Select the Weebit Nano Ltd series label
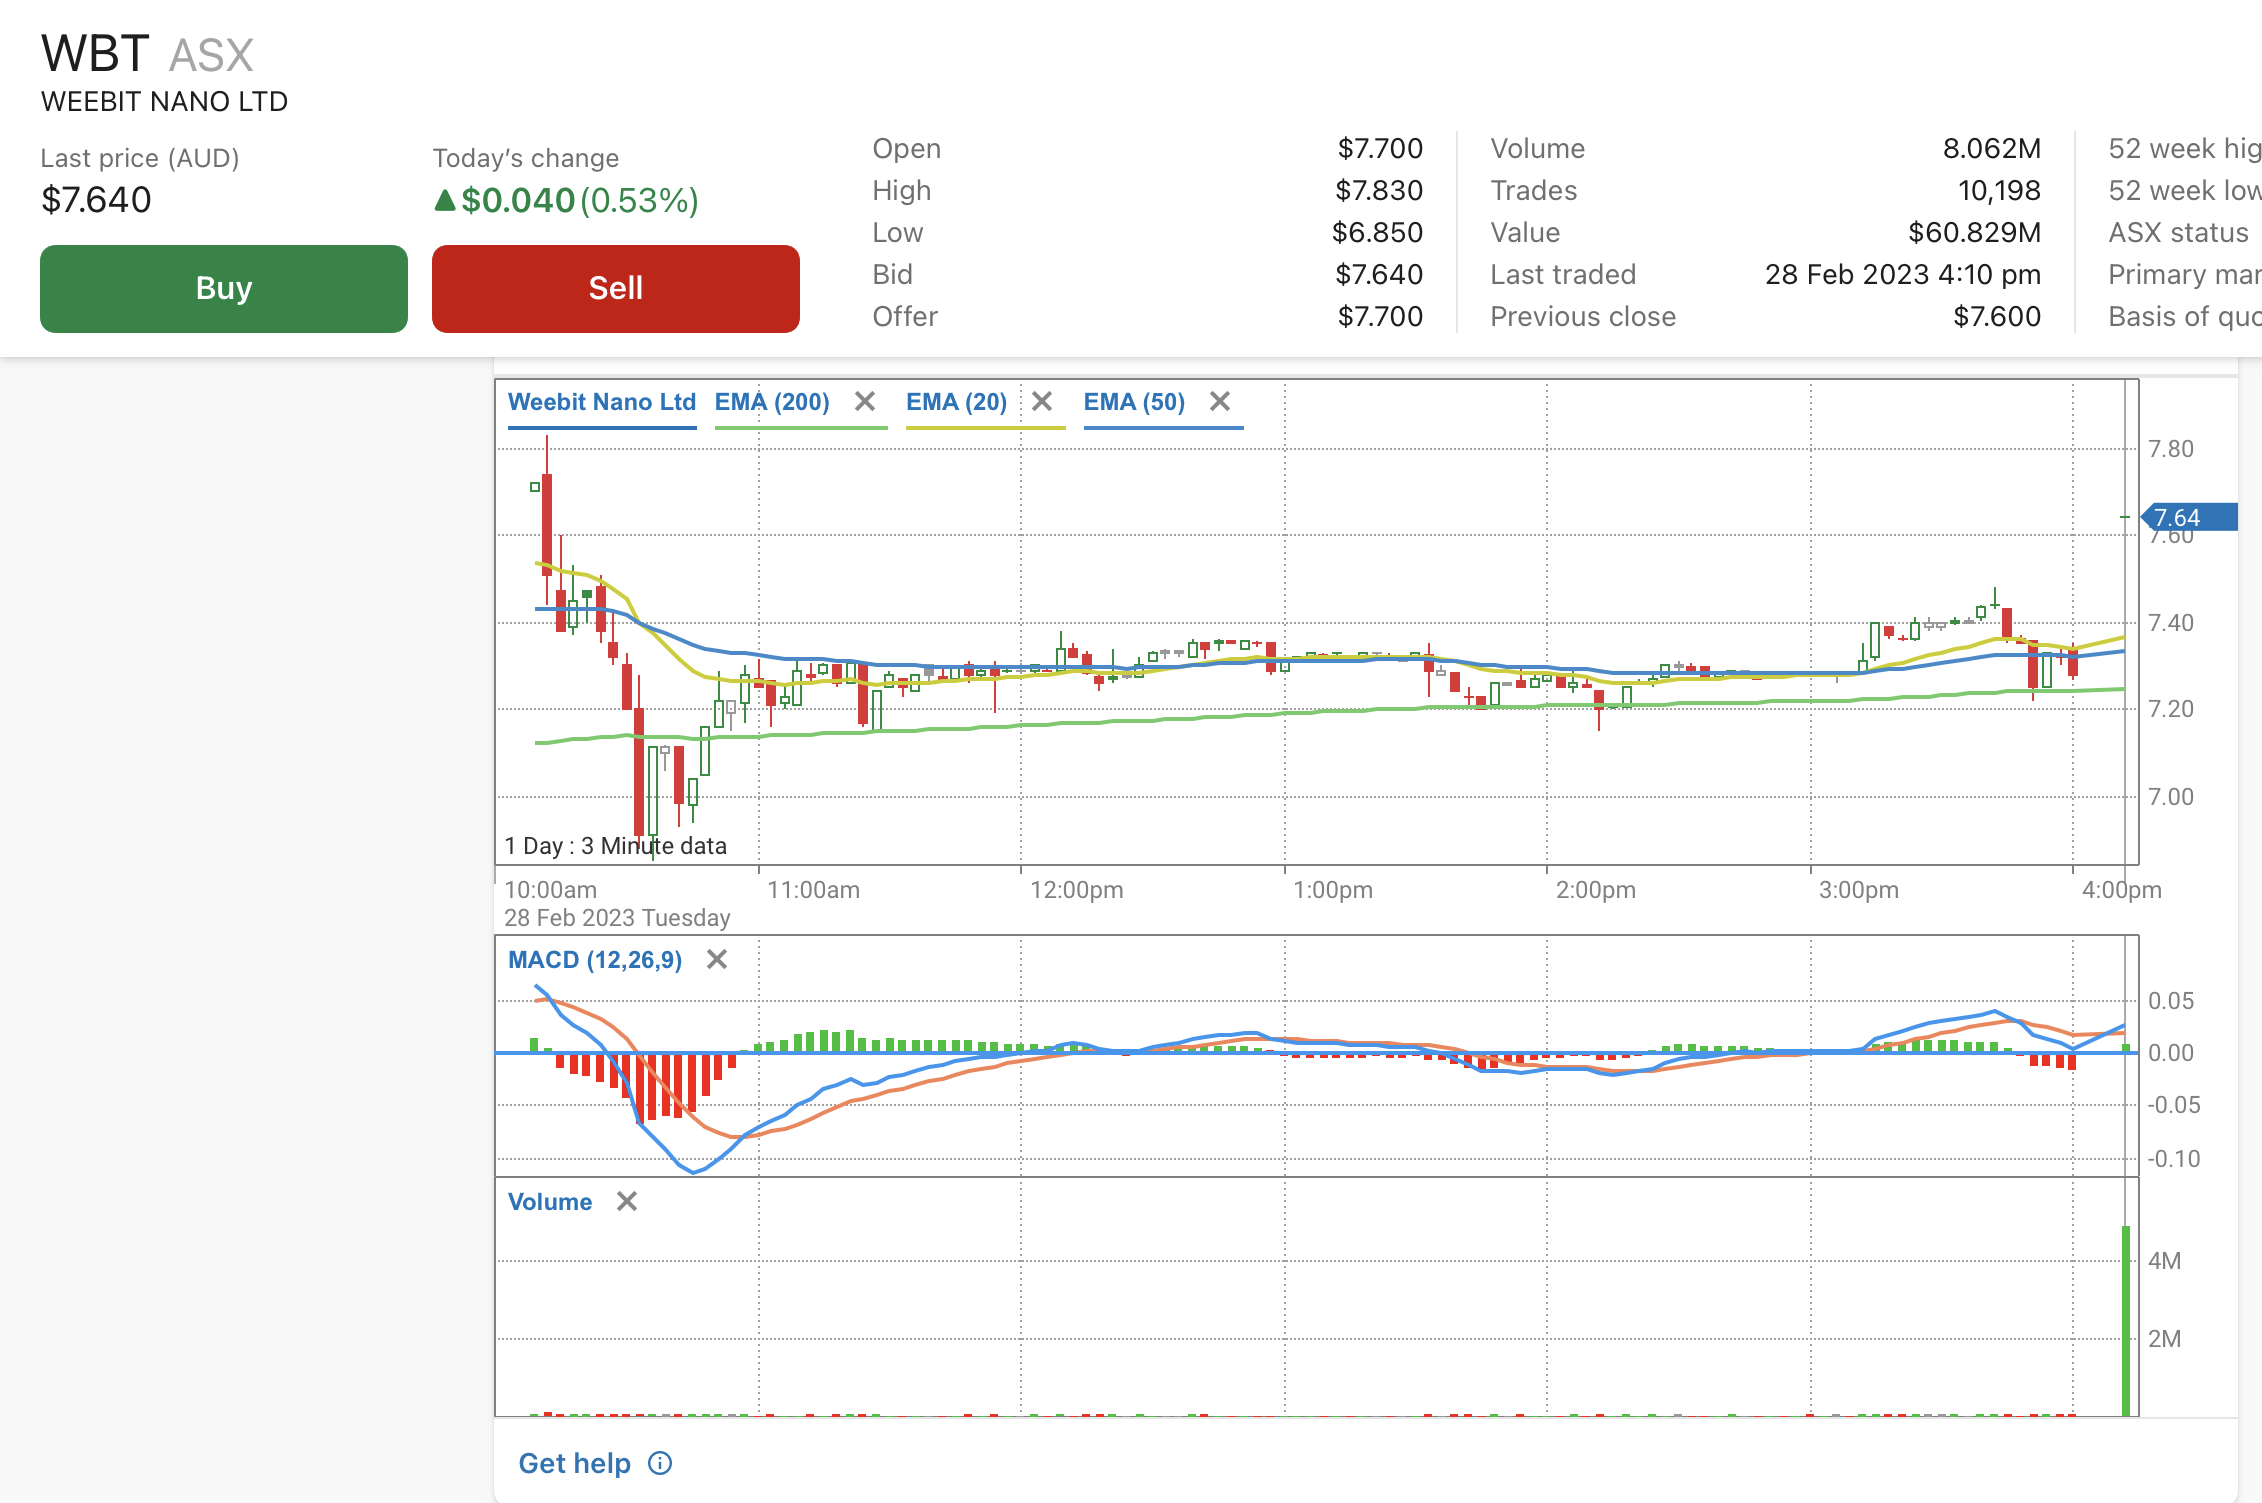Screen dimensions: 2262x1503 click(601, 402)
